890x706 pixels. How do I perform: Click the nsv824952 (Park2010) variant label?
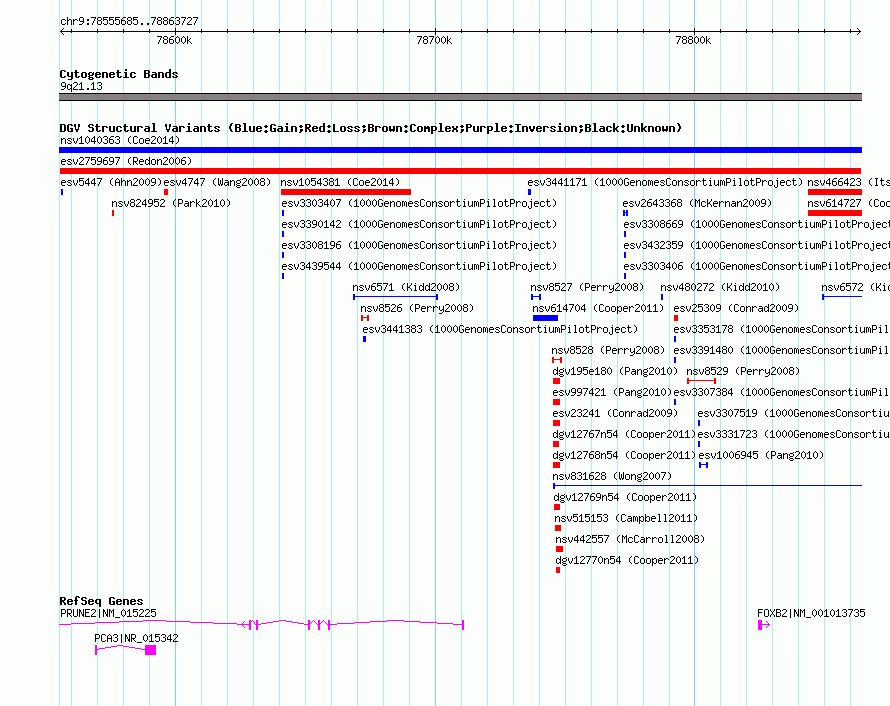170,203
